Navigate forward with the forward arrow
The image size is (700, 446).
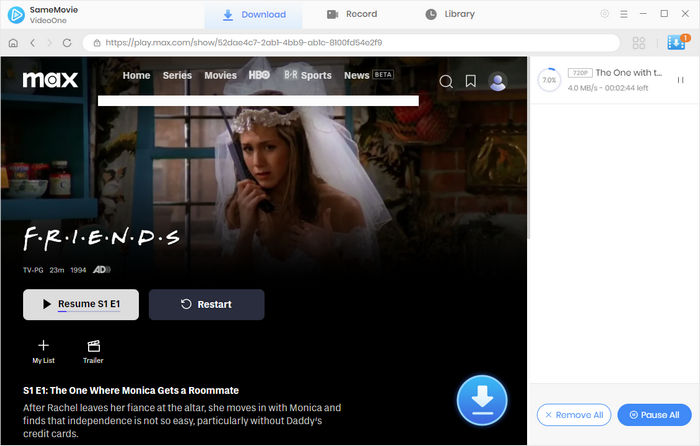click(x=50, y=43)
